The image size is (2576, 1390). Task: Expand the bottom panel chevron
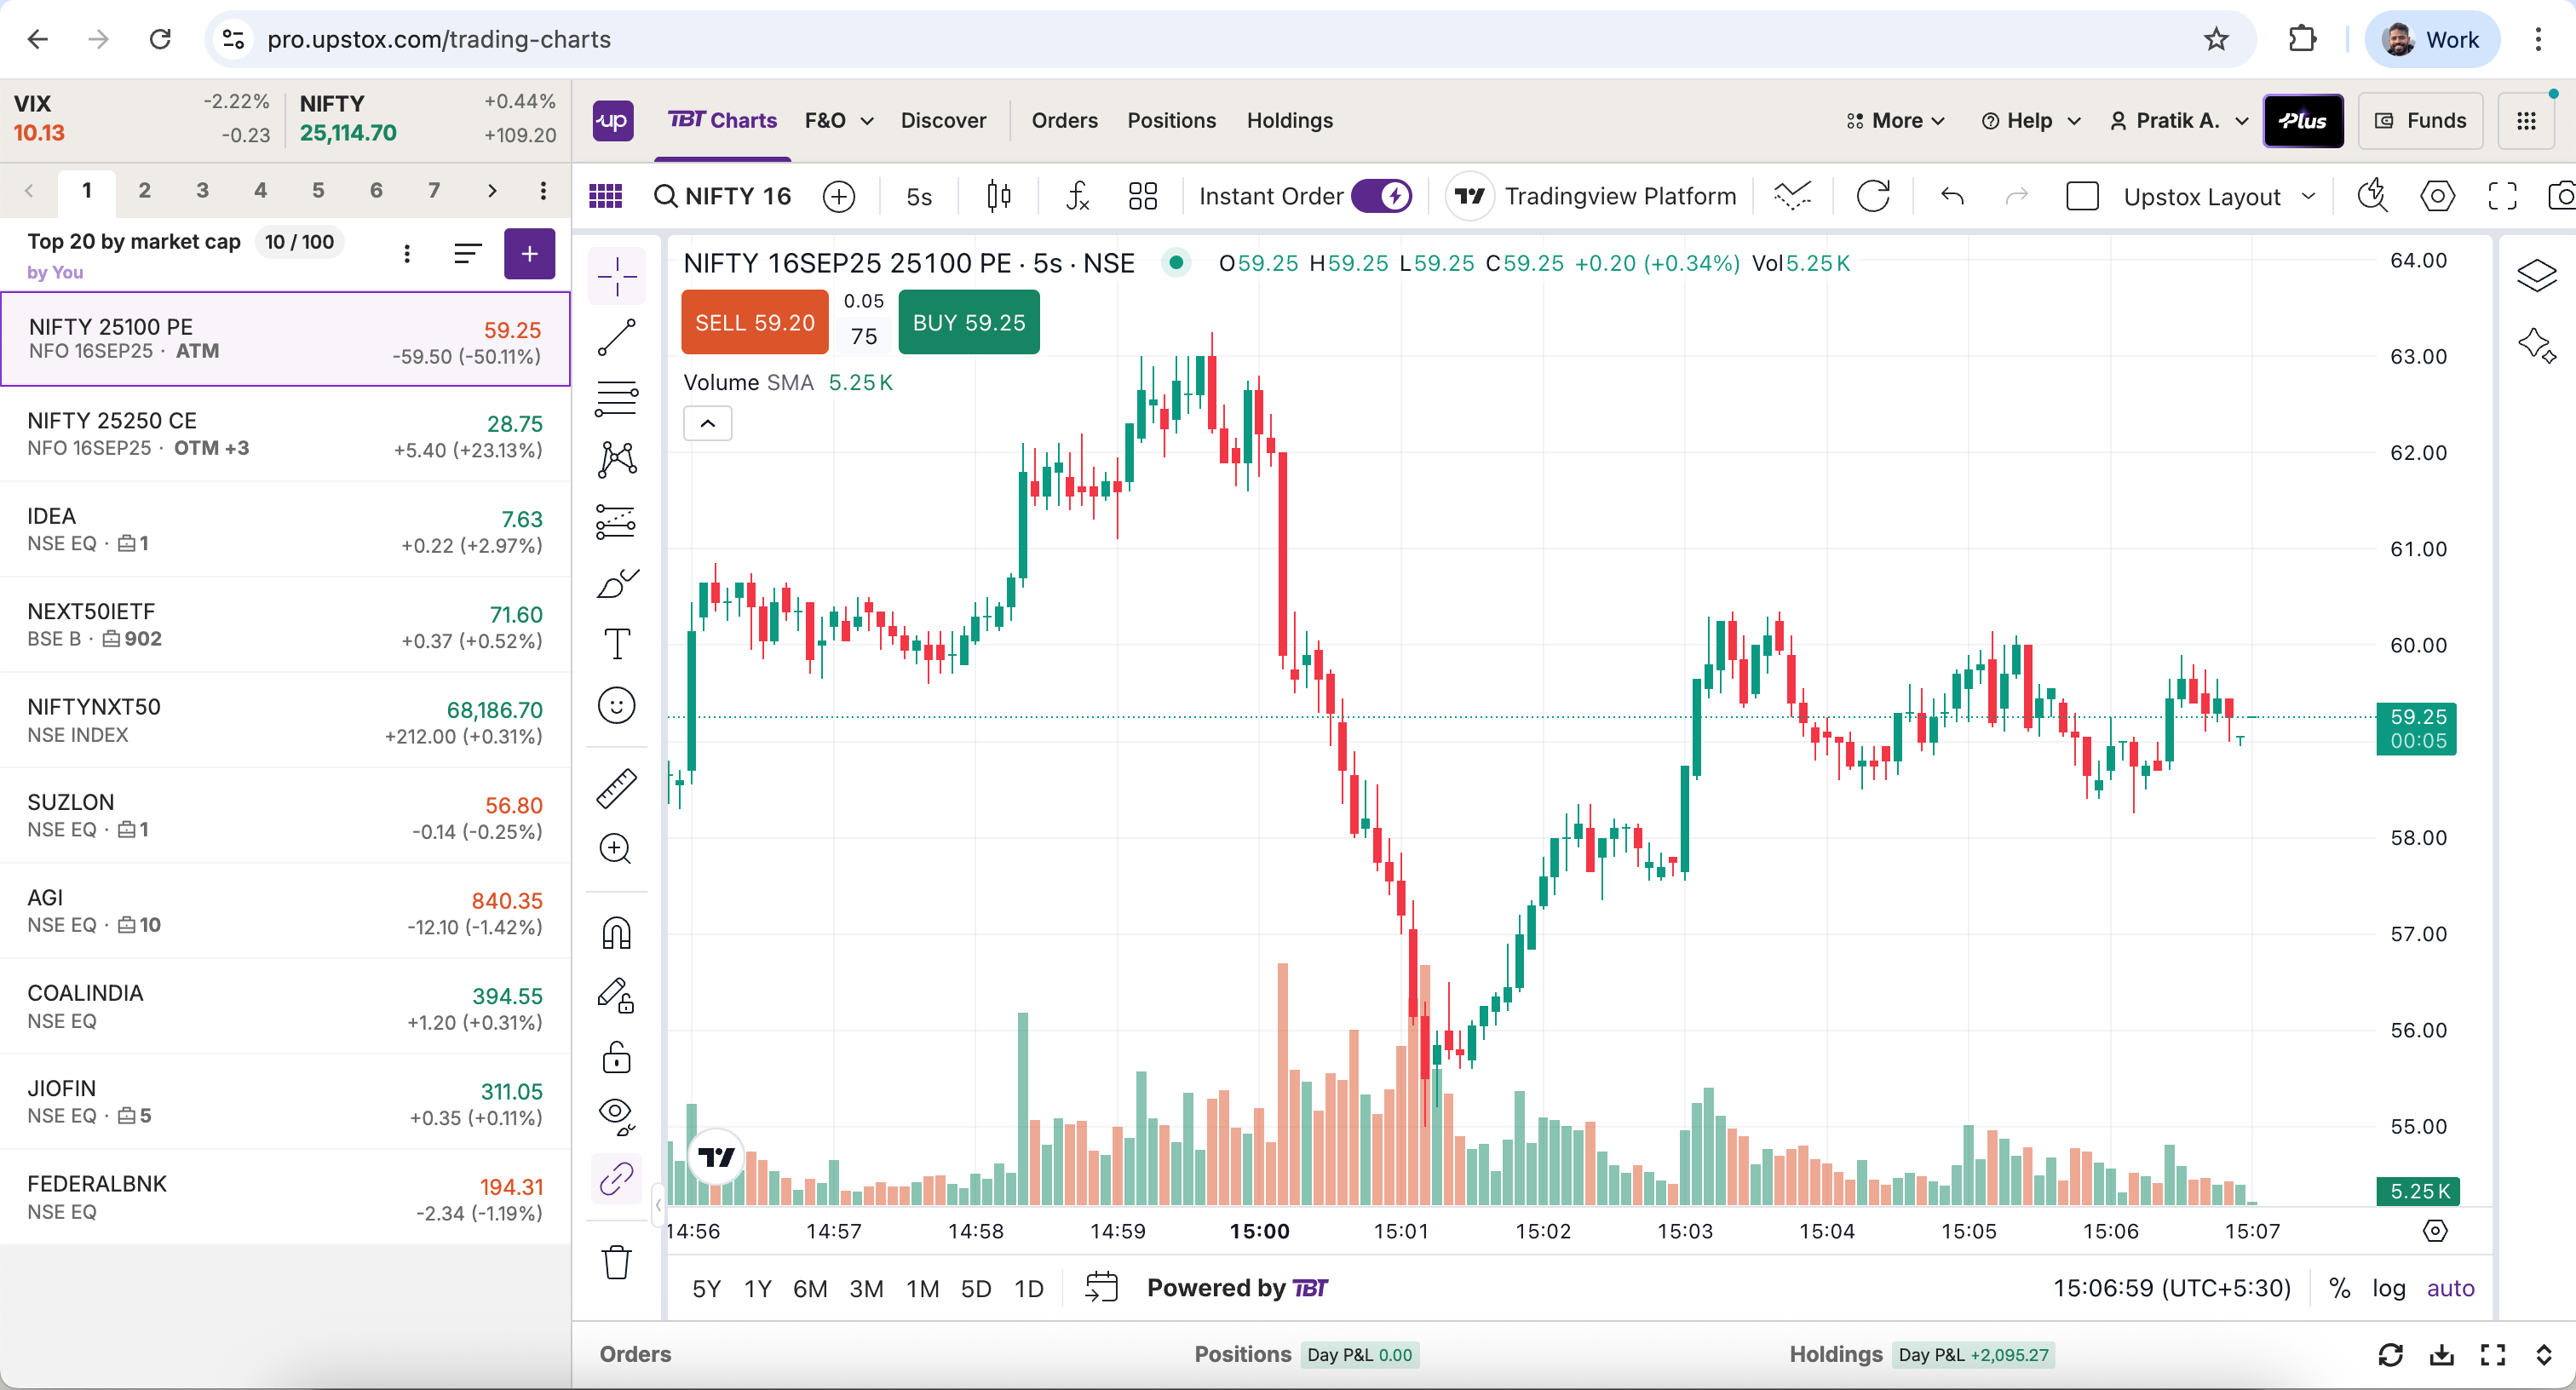(2544, 1355)
